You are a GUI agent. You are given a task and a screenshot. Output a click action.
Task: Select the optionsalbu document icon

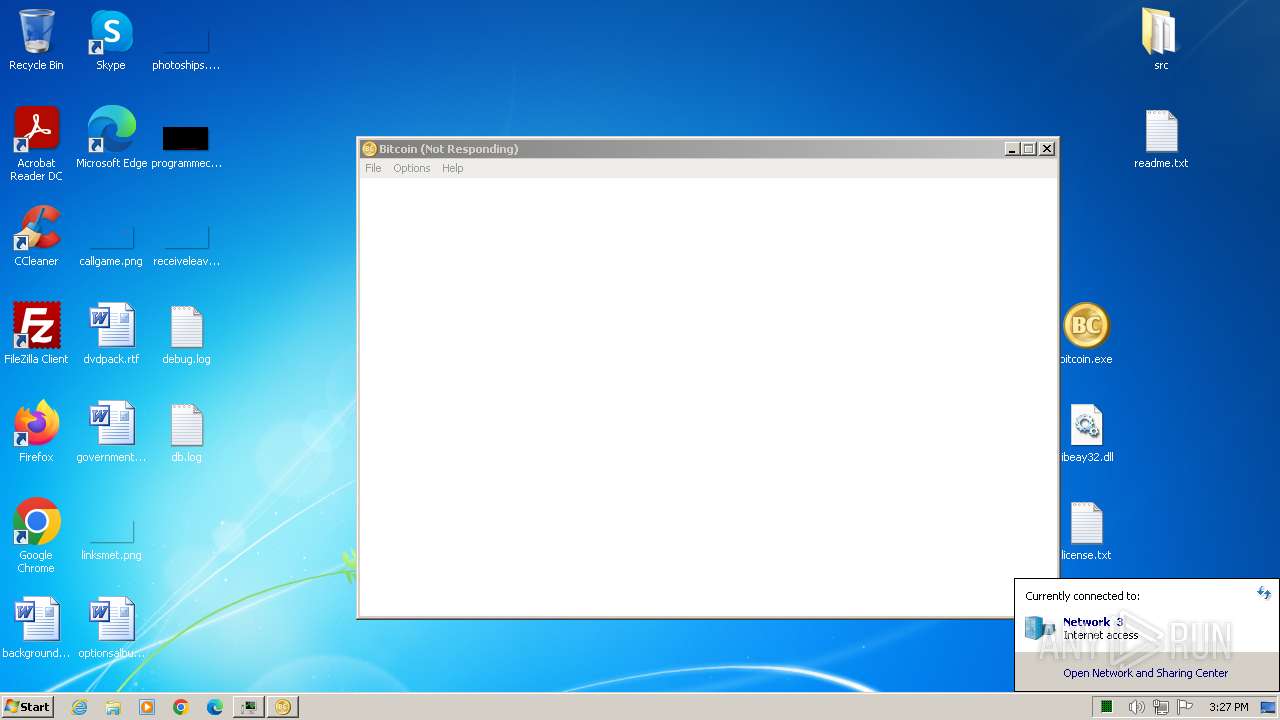coord(111,628)
